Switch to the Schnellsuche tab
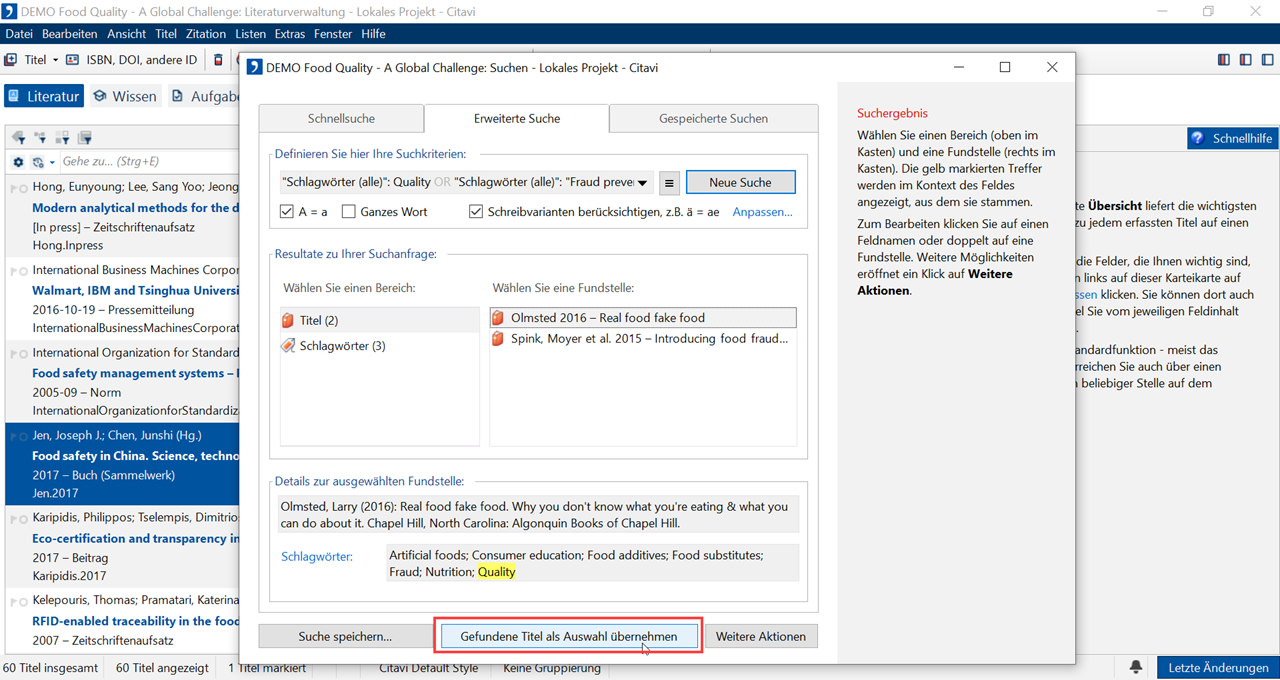 pyautogui.click(x=341, y=118)
